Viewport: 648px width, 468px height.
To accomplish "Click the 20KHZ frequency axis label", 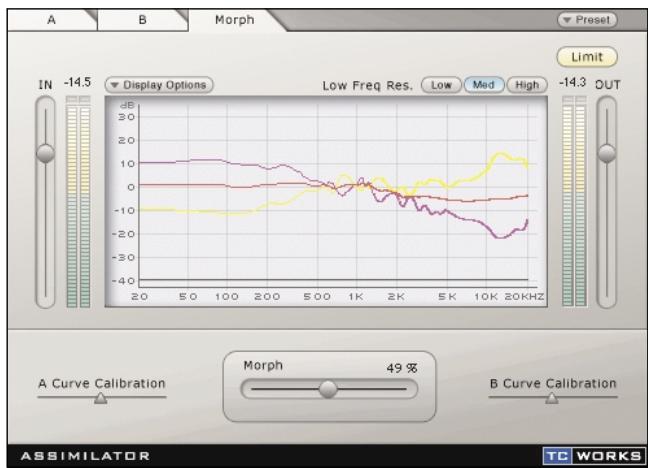I will [x=524, y=296].
